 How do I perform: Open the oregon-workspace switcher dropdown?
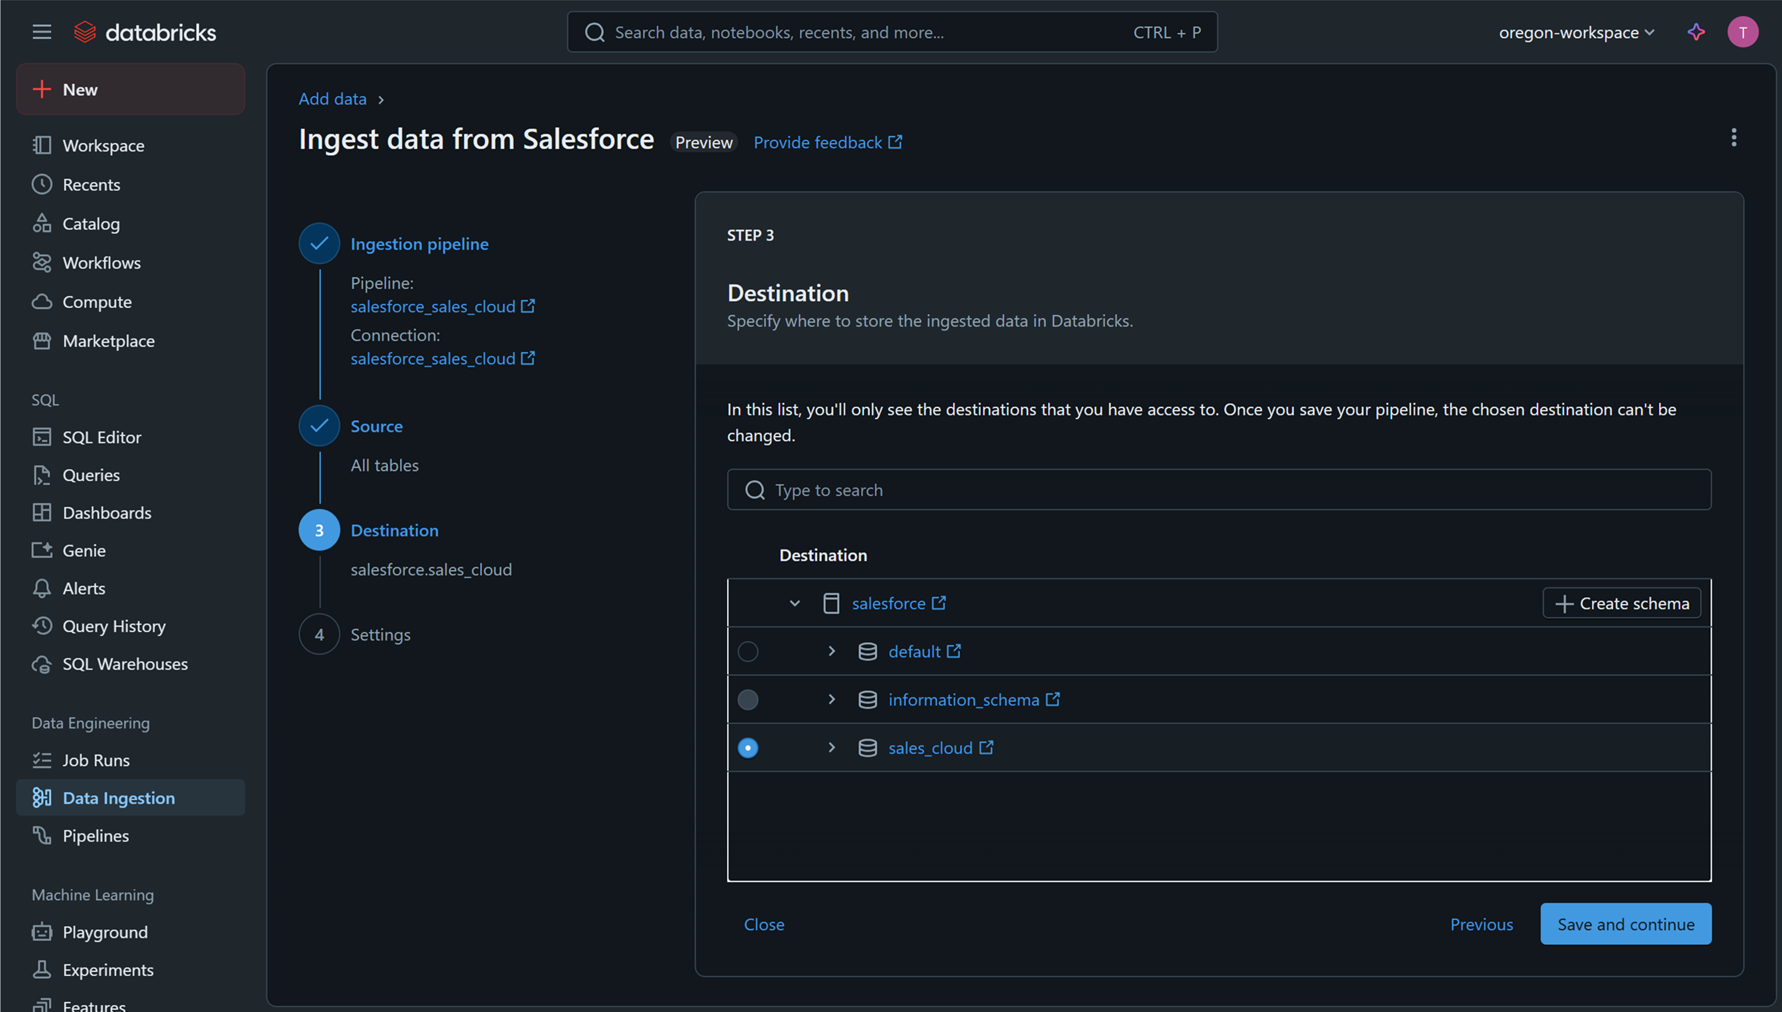[x=1576, y=32]
